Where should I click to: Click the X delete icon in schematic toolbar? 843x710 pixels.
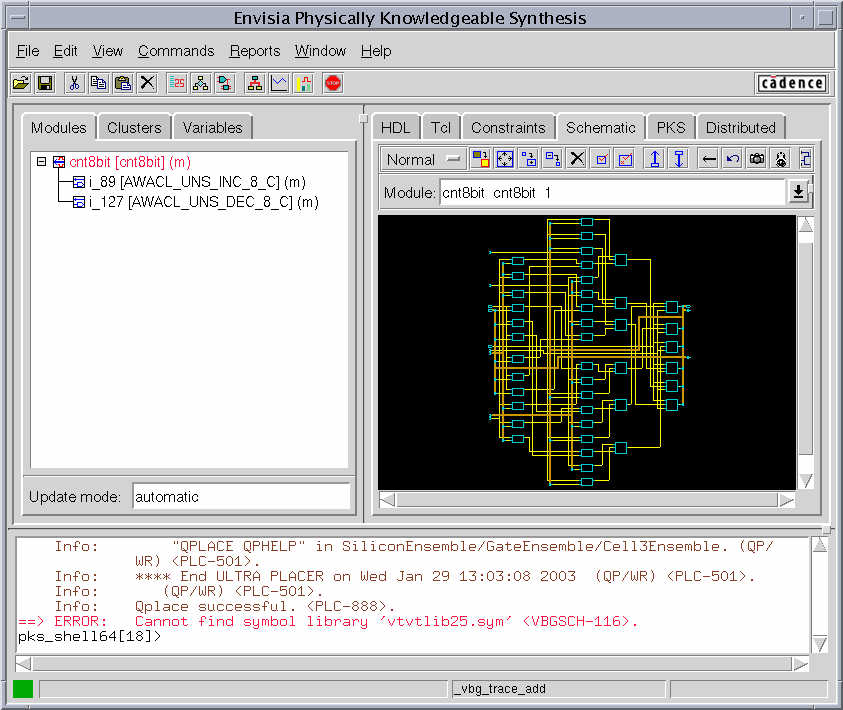pyautogui.click(x=577, y=159)
